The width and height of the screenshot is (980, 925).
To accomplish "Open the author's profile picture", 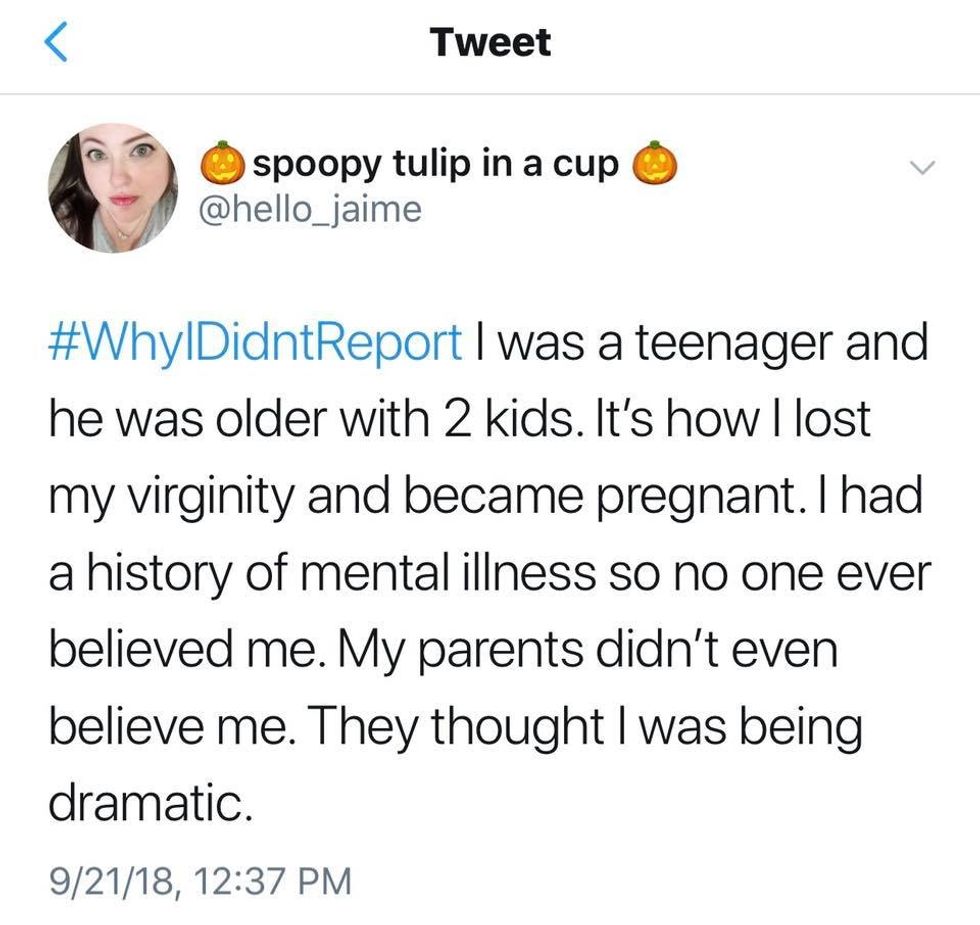I will (113, 188).
